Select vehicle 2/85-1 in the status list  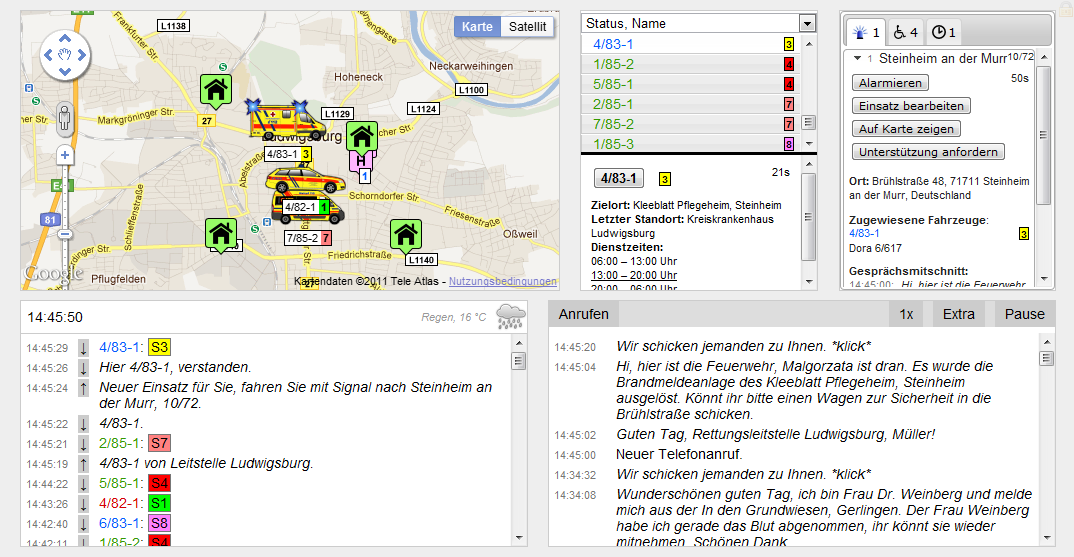click(690, 104)
